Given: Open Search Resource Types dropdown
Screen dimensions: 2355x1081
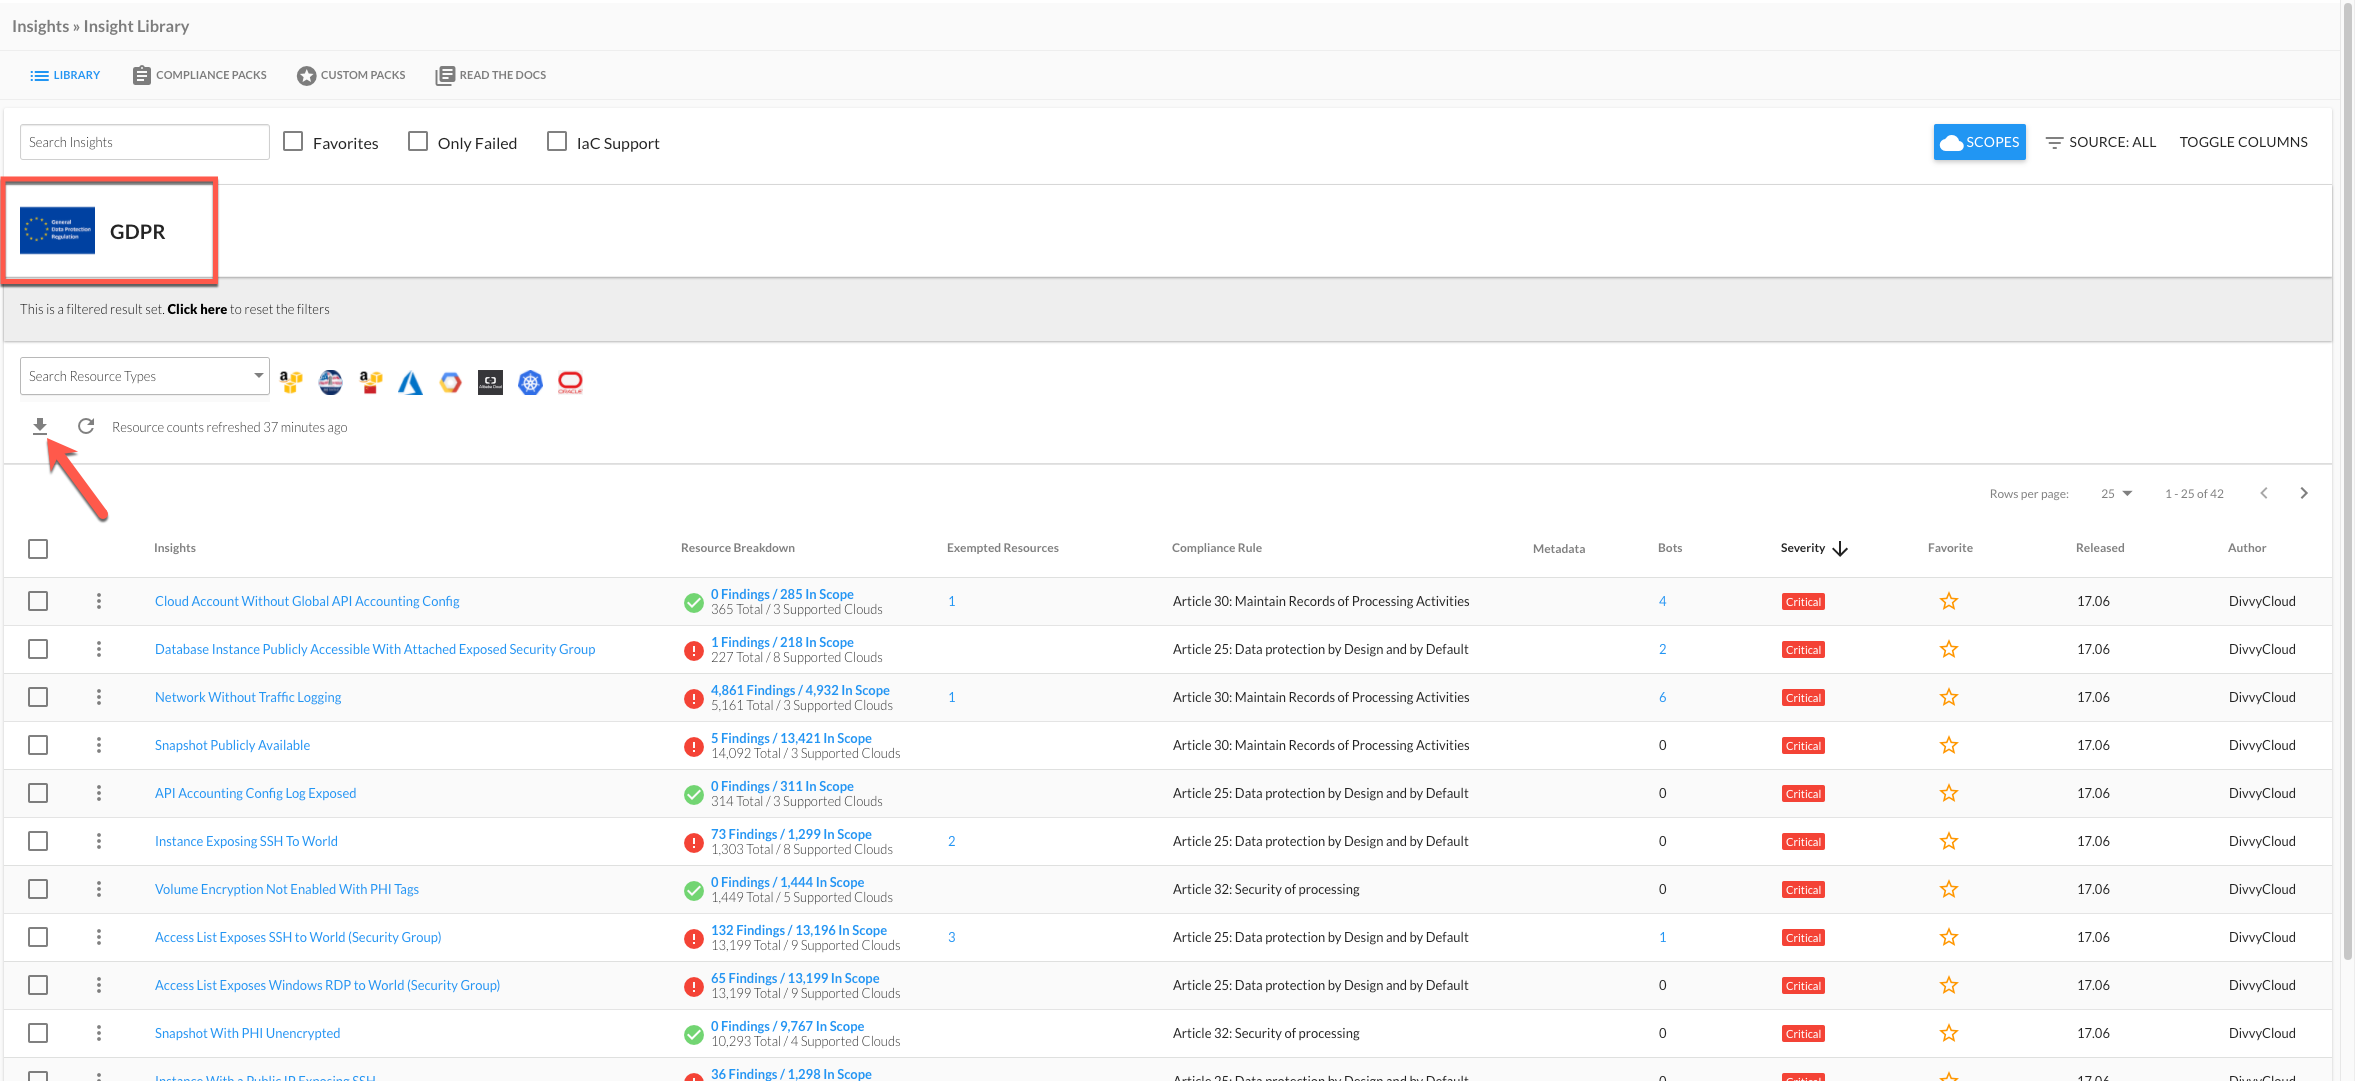Looking at the screenshot, I should point(145,377).
